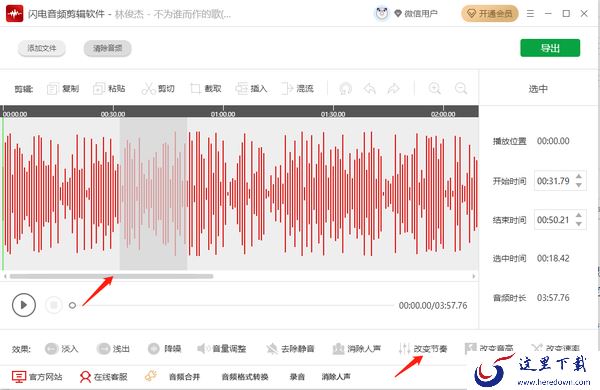Apply the 降噪 noise reduction effect
Image resolution: width=600 pixels, height=390 pixels.
[165, 349]
